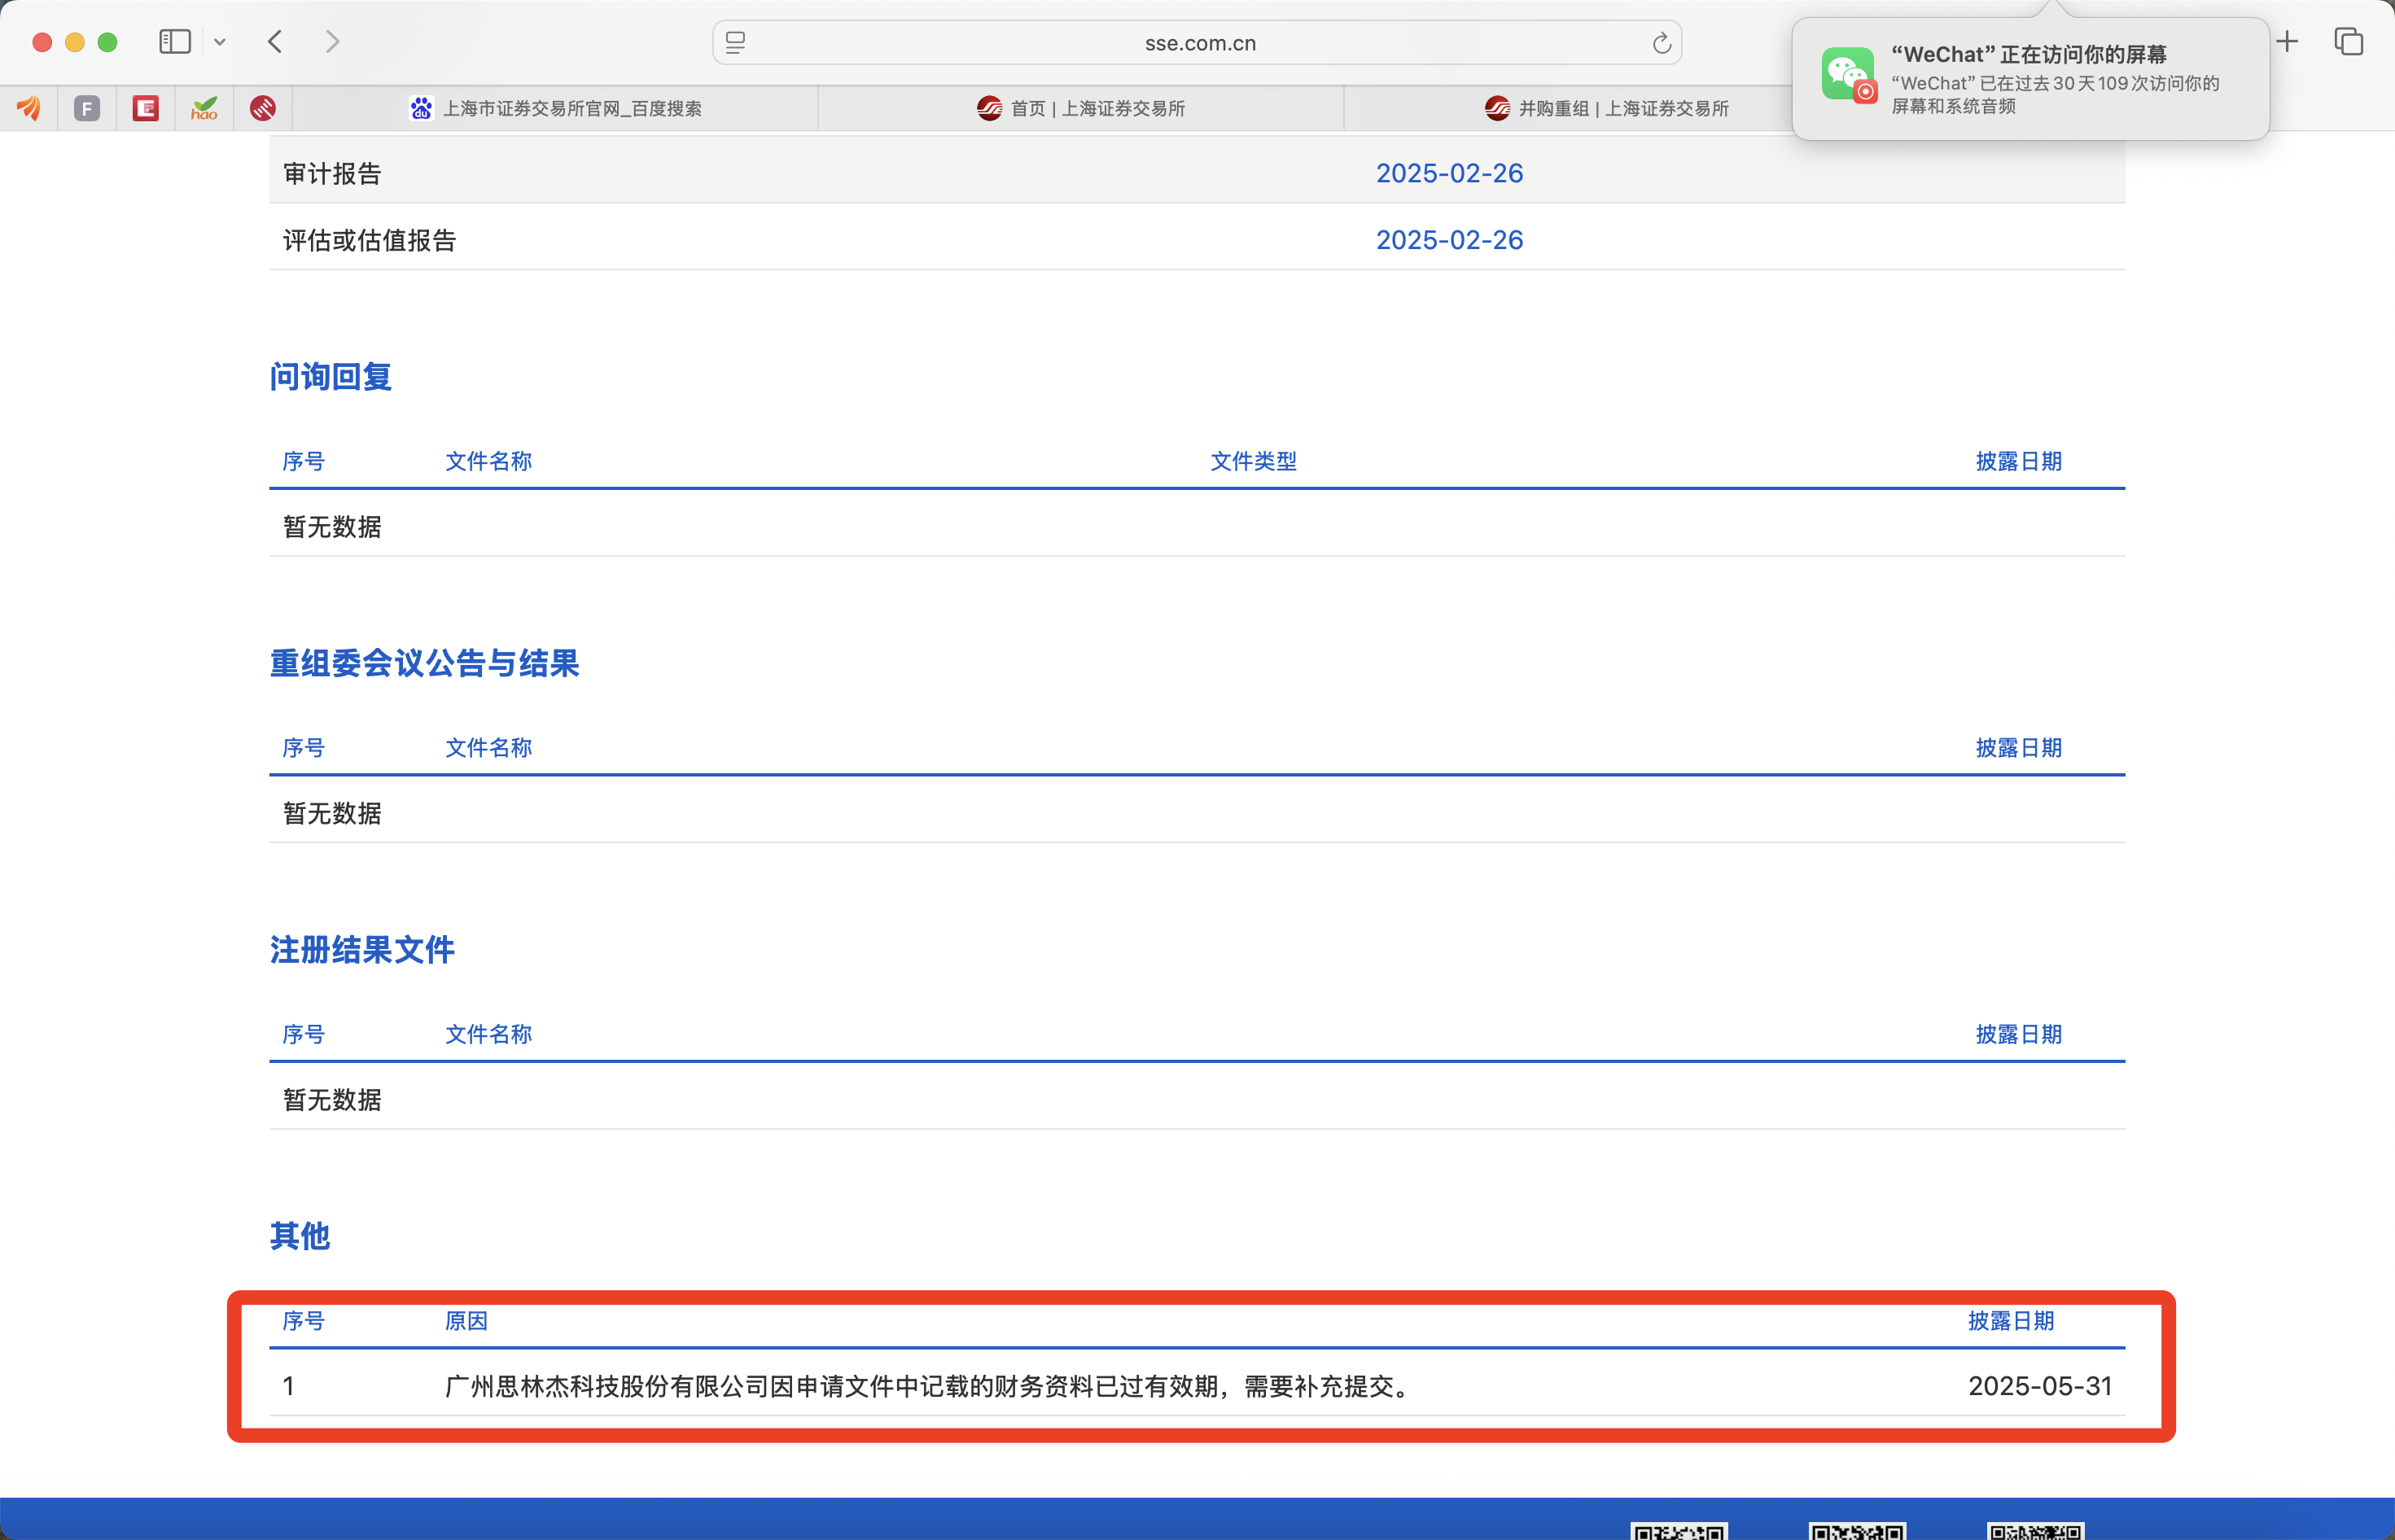2395x1540 pixels.
Task: Show the tab overview
Action: click(x=2348, y=42)
